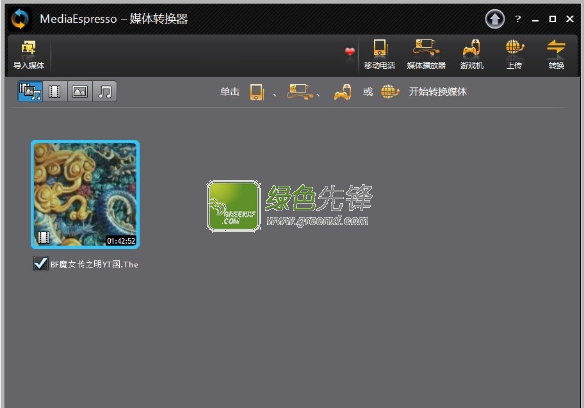The width and height of the screenshot is (584, 408).
Task: Open the Upload (上传) globe icon
Action: point(514,54)
